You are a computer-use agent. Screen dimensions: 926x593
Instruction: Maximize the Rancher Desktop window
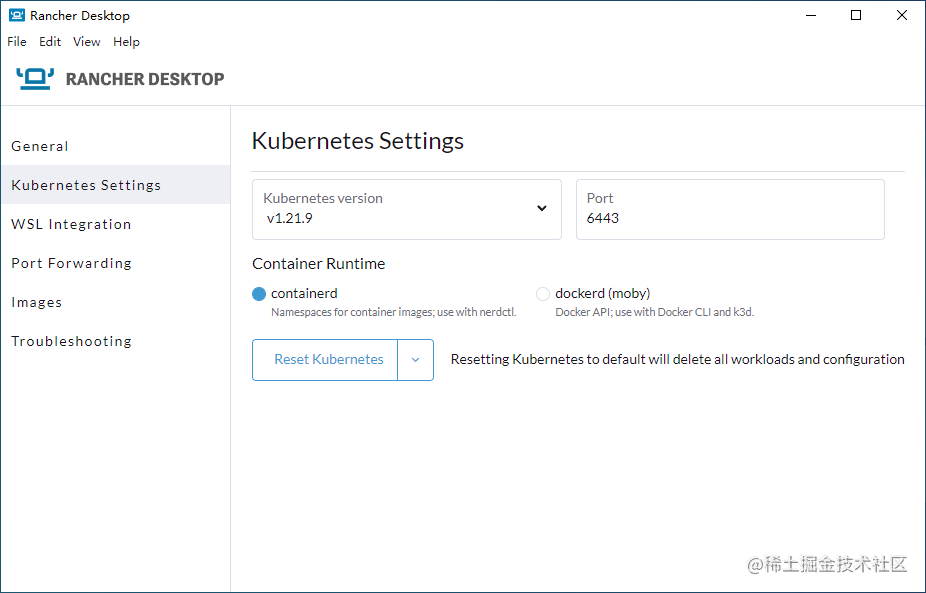click(x=856, y=15)
